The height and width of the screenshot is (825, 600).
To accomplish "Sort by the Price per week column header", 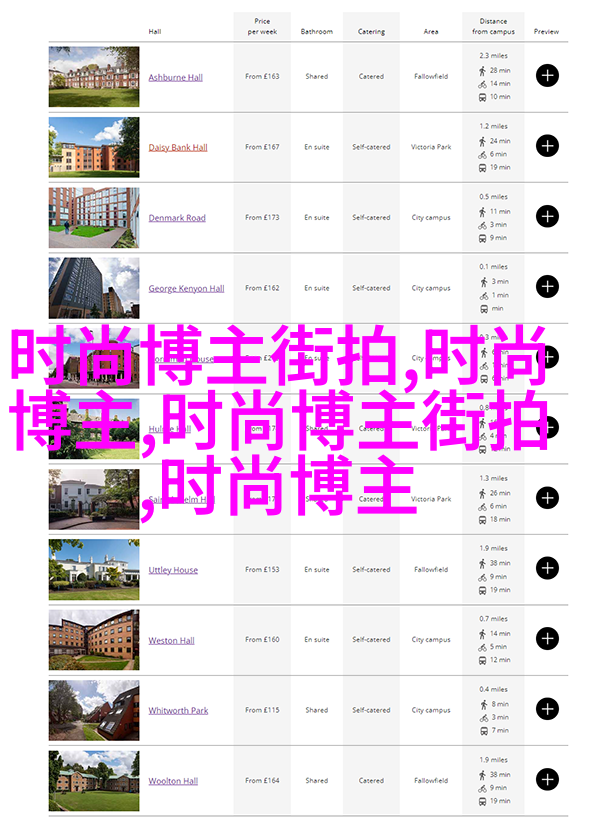I will coord(262,26).
